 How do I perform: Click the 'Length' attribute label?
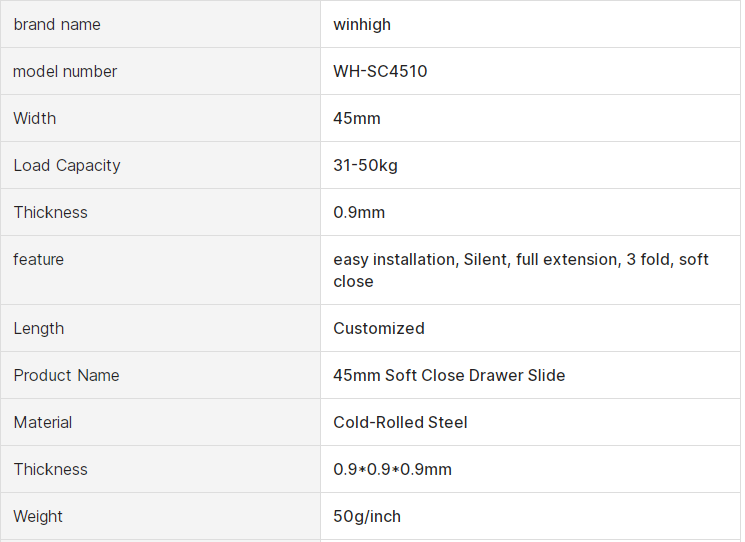[x=38, y=328]
